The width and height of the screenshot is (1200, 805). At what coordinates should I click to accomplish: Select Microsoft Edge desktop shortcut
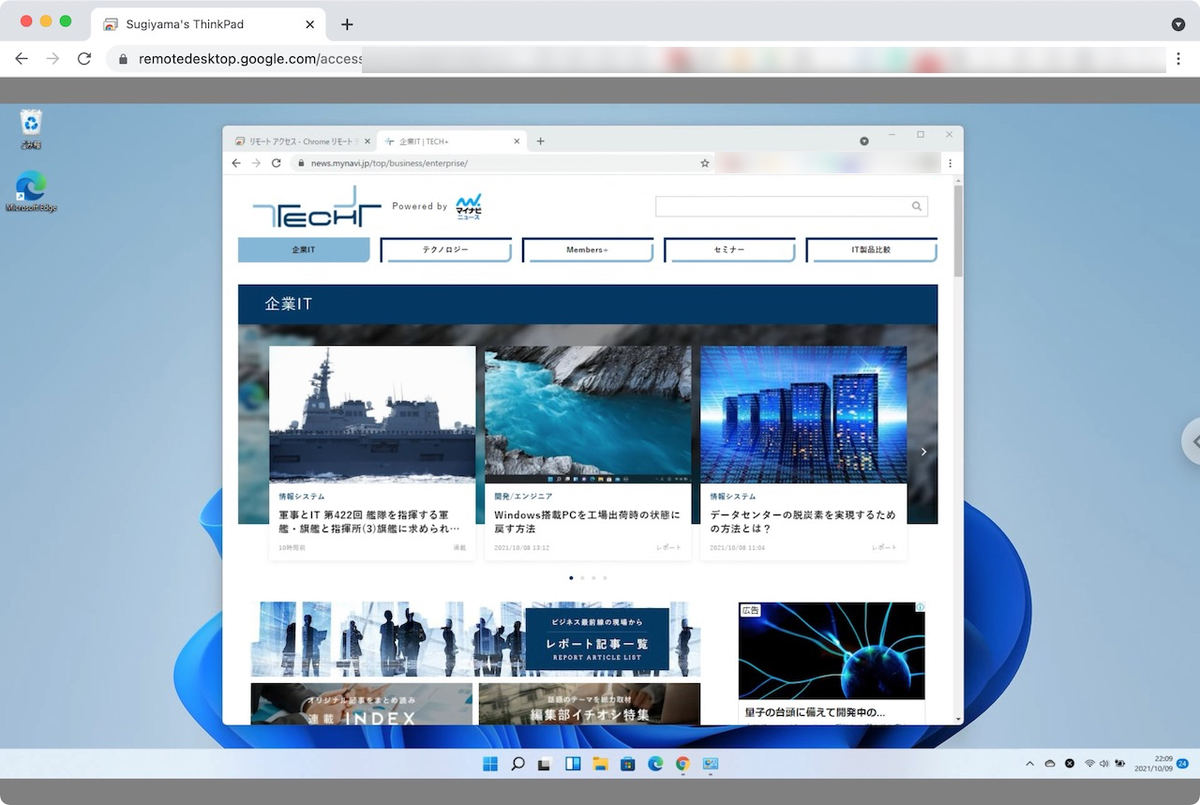click(31, 191)
